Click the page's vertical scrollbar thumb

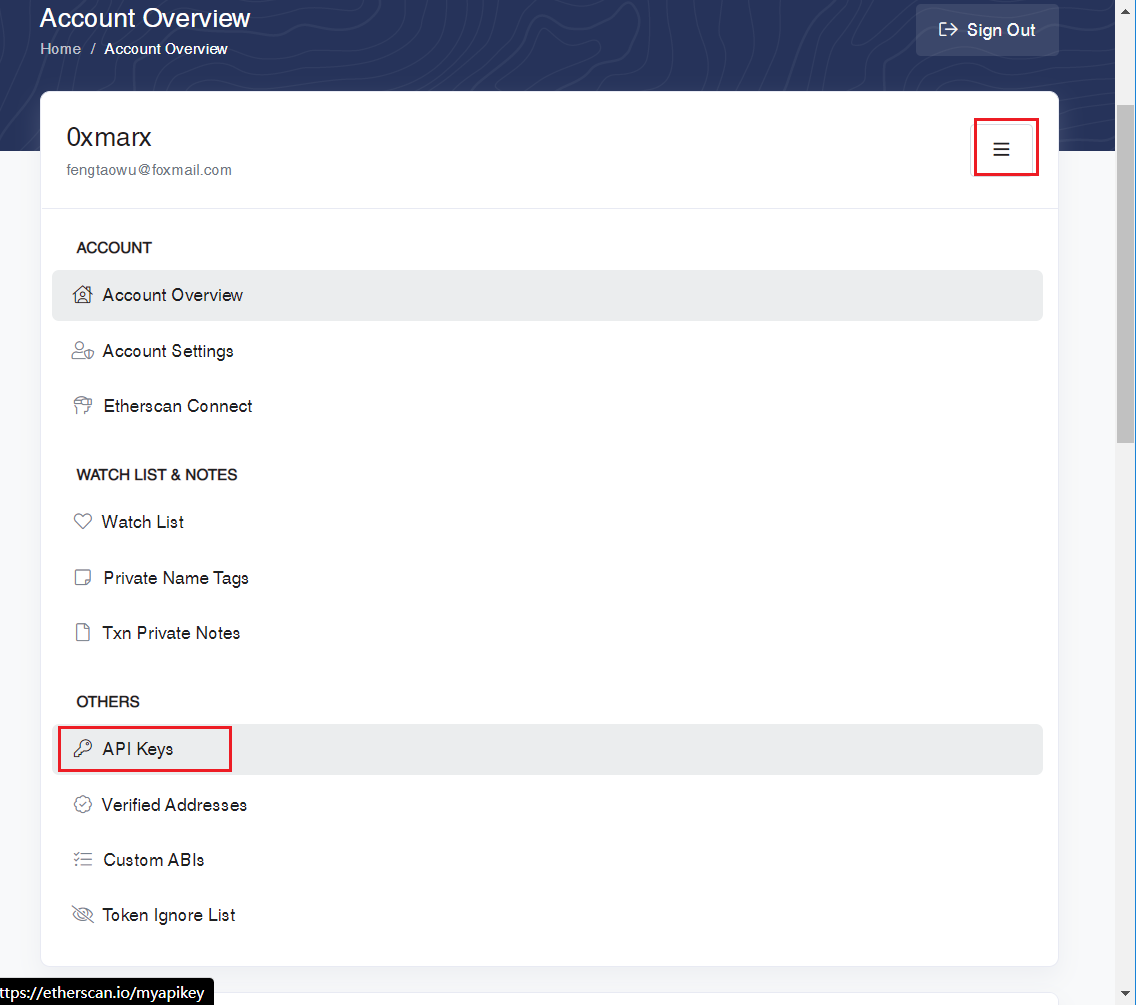tap(1125, 270)
